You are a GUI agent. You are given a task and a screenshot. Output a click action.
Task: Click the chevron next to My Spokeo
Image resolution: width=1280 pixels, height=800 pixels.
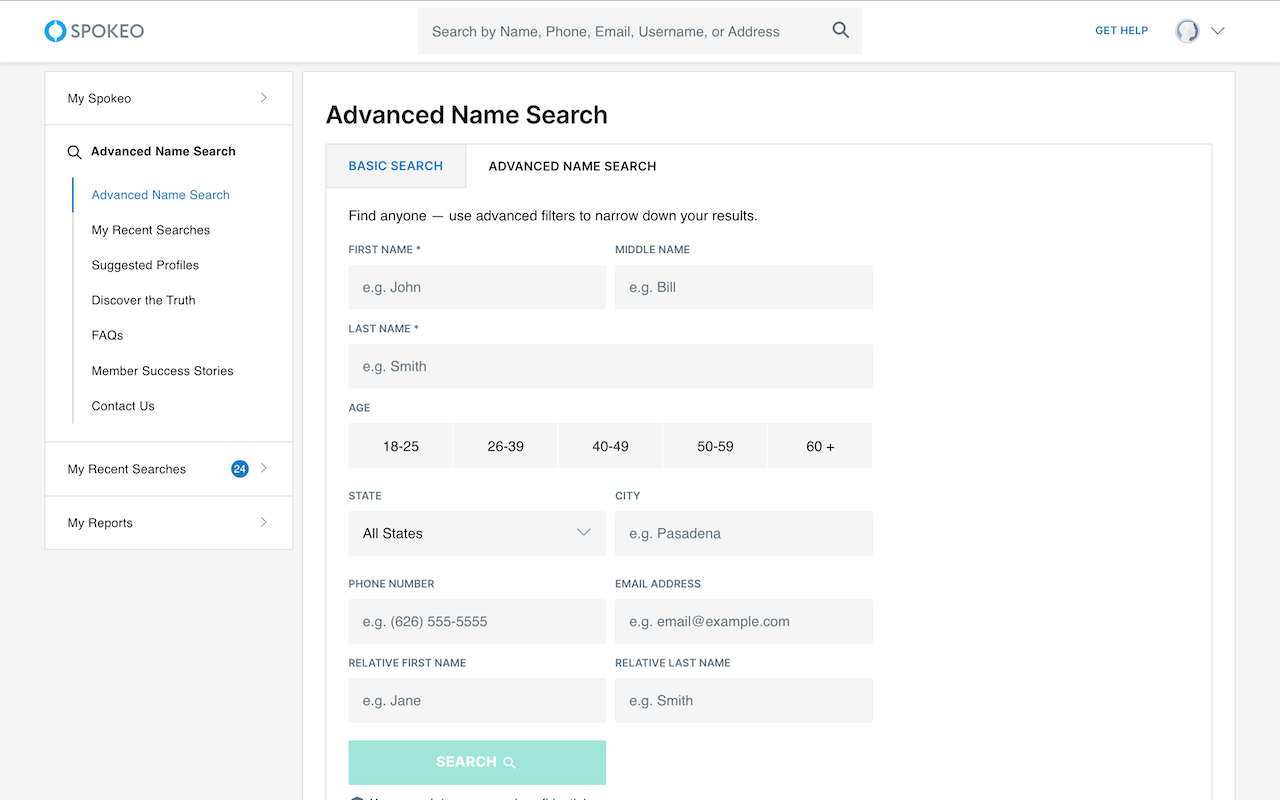(x=263, y=98)
